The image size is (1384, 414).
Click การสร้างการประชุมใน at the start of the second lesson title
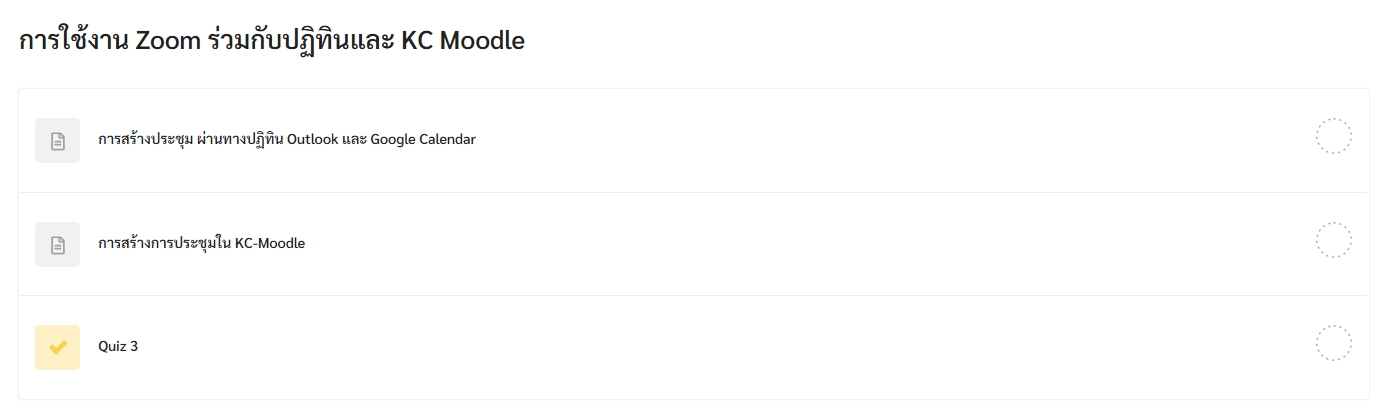[x=165, y=244]
